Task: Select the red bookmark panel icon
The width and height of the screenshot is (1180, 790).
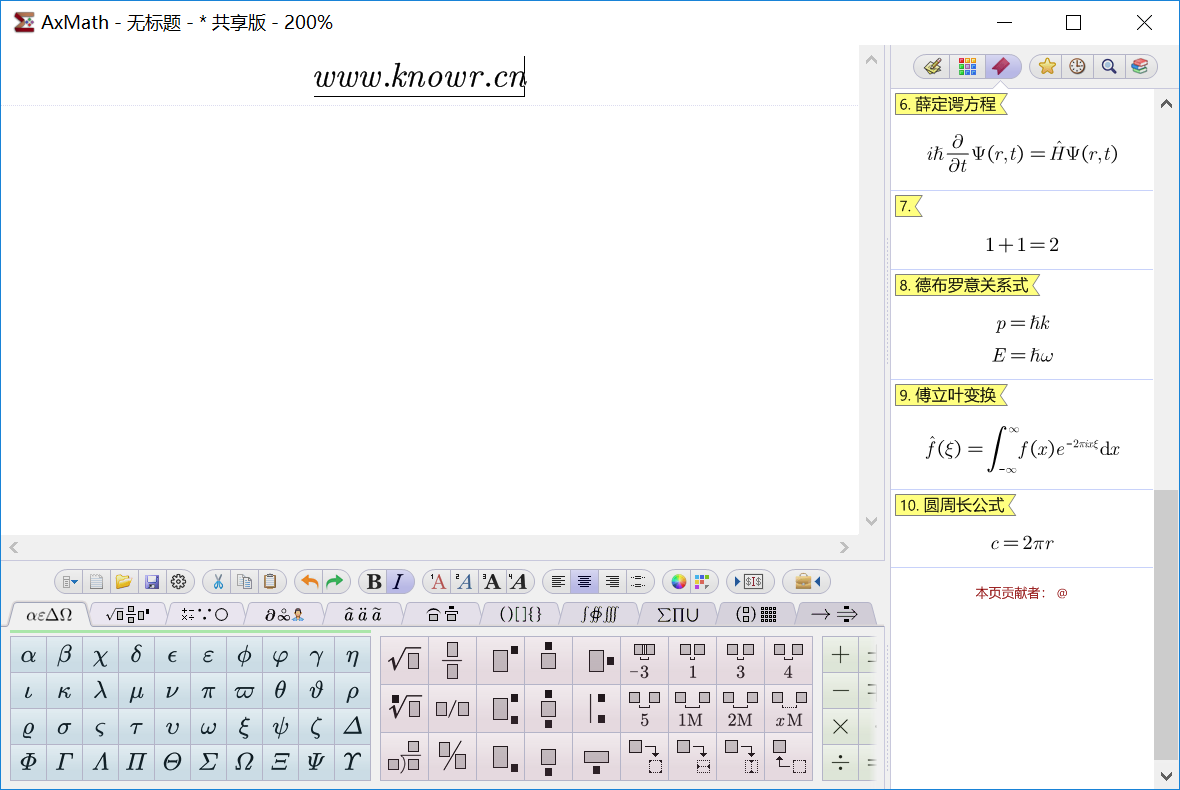Action: [x=1001, y=67]
